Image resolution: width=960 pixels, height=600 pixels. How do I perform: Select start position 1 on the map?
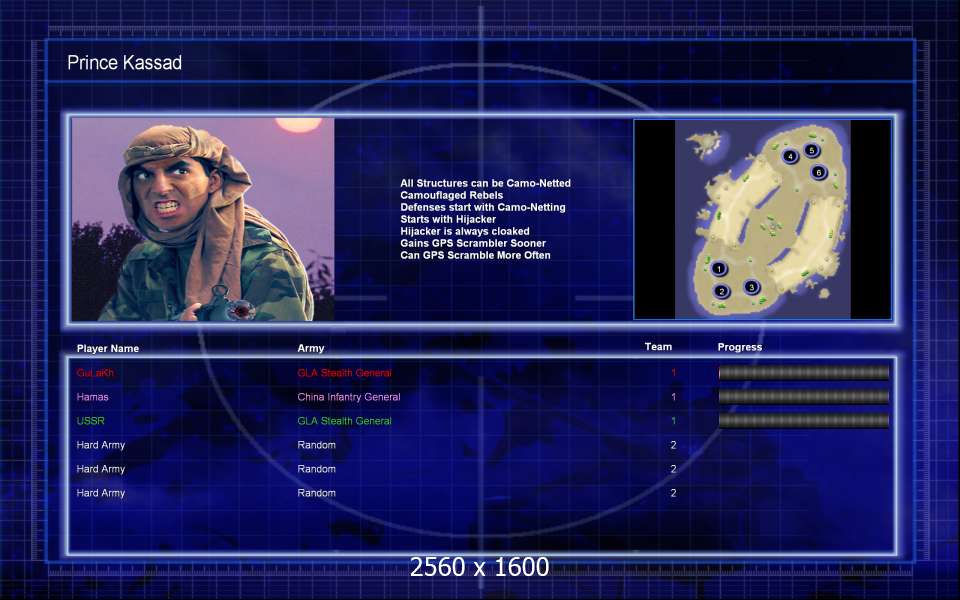[719, 268]
